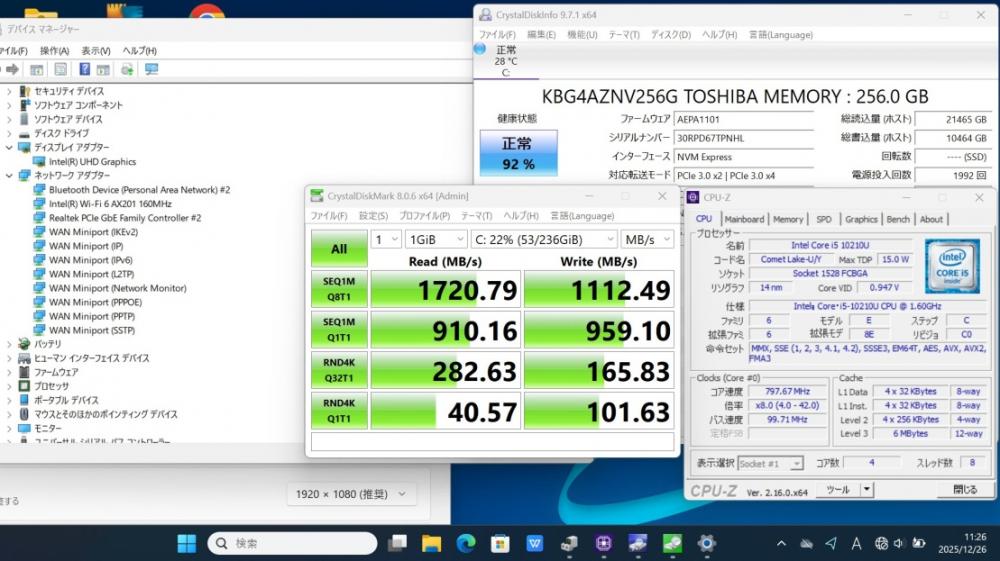1000x561 pixels.
Task: Click the green All benchmark button
Action: (x=339, y=249)
